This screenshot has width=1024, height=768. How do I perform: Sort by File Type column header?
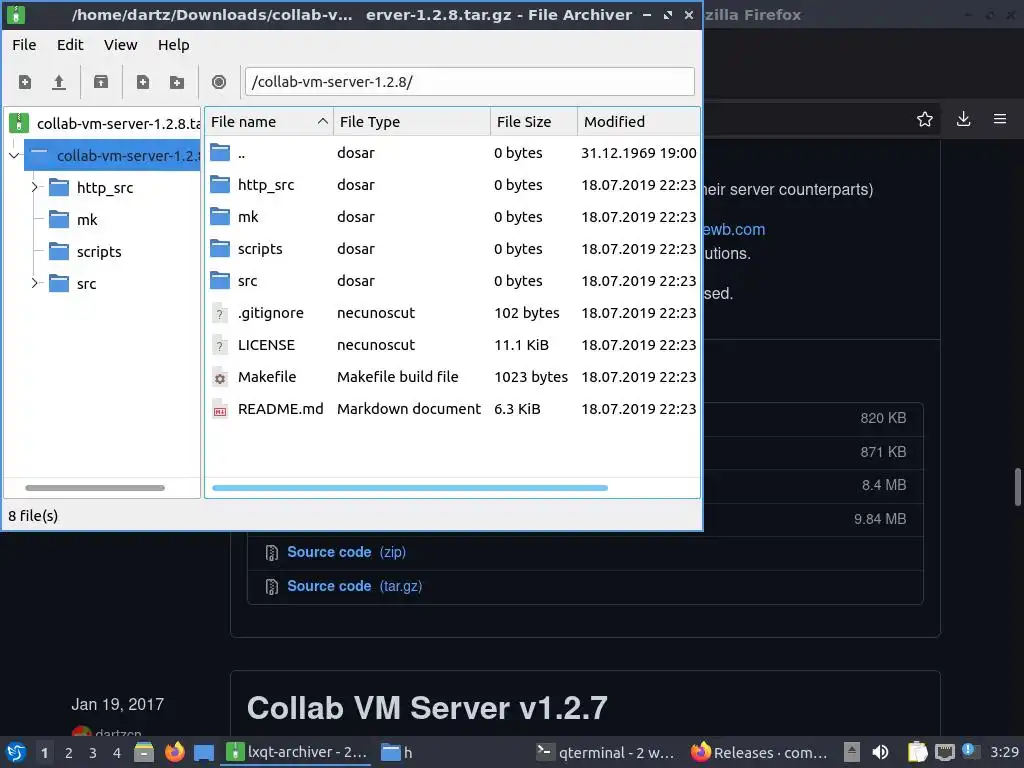[x=412, y=121]
